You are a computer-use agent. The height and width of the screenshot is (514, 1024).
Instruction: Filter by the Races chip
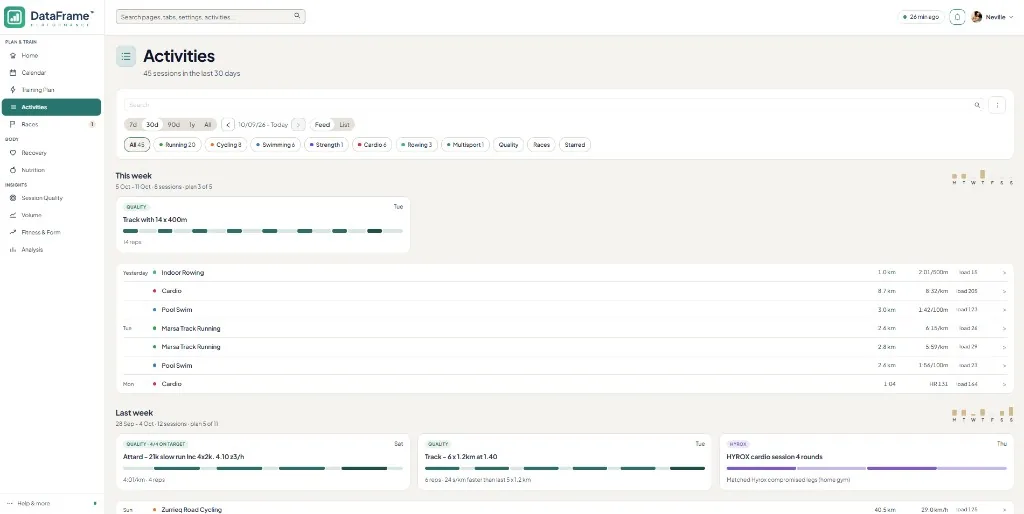point(541,145)
